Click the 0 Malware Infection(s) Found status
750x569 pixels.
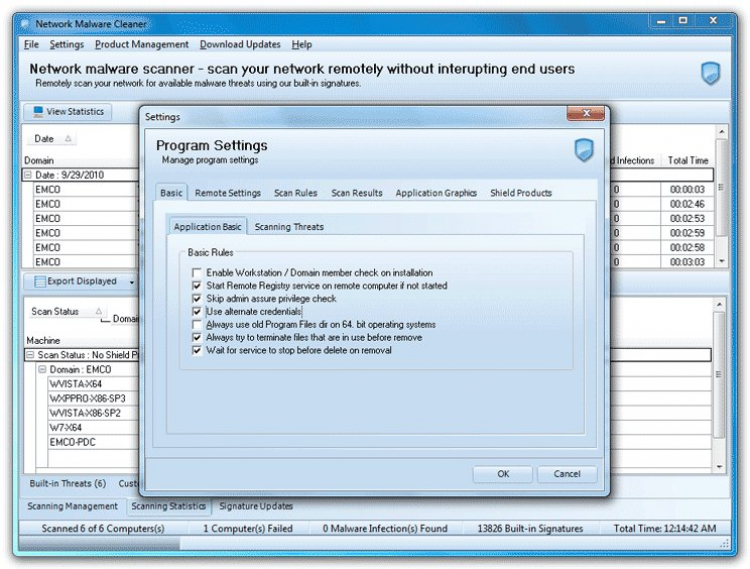385,528
